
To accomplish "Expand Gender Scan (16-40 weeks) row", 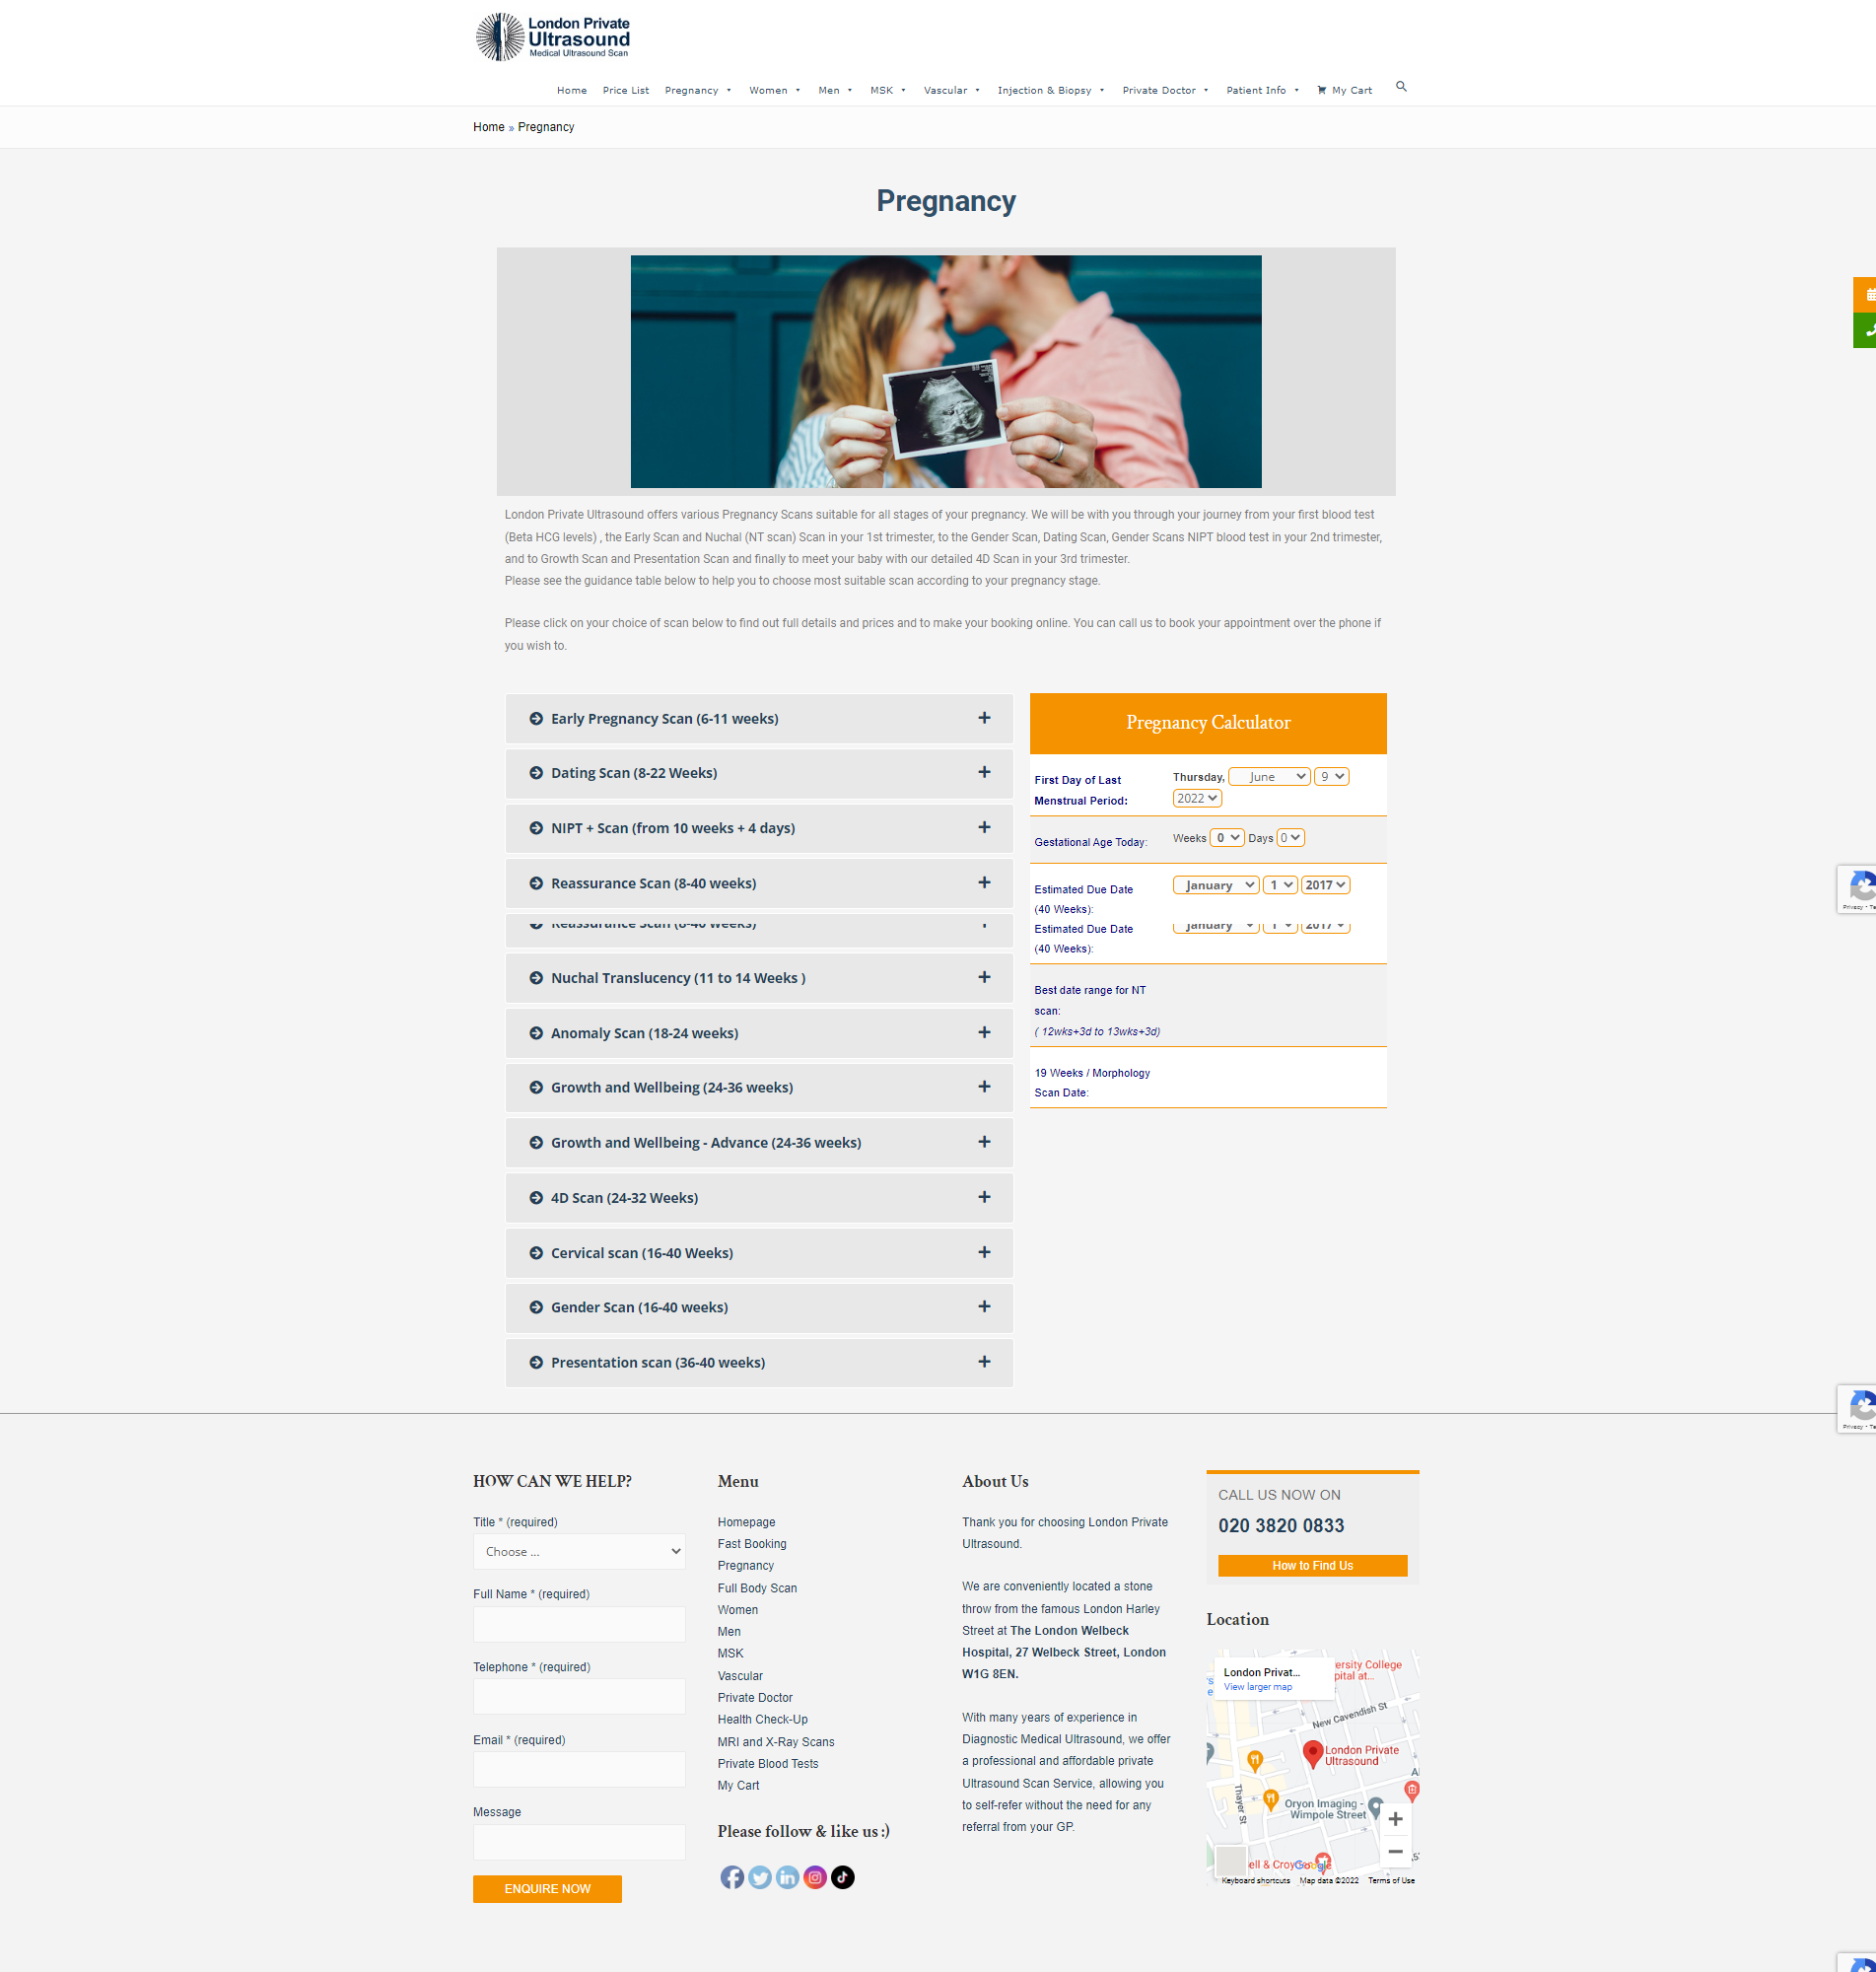I will pos(759,1307).
